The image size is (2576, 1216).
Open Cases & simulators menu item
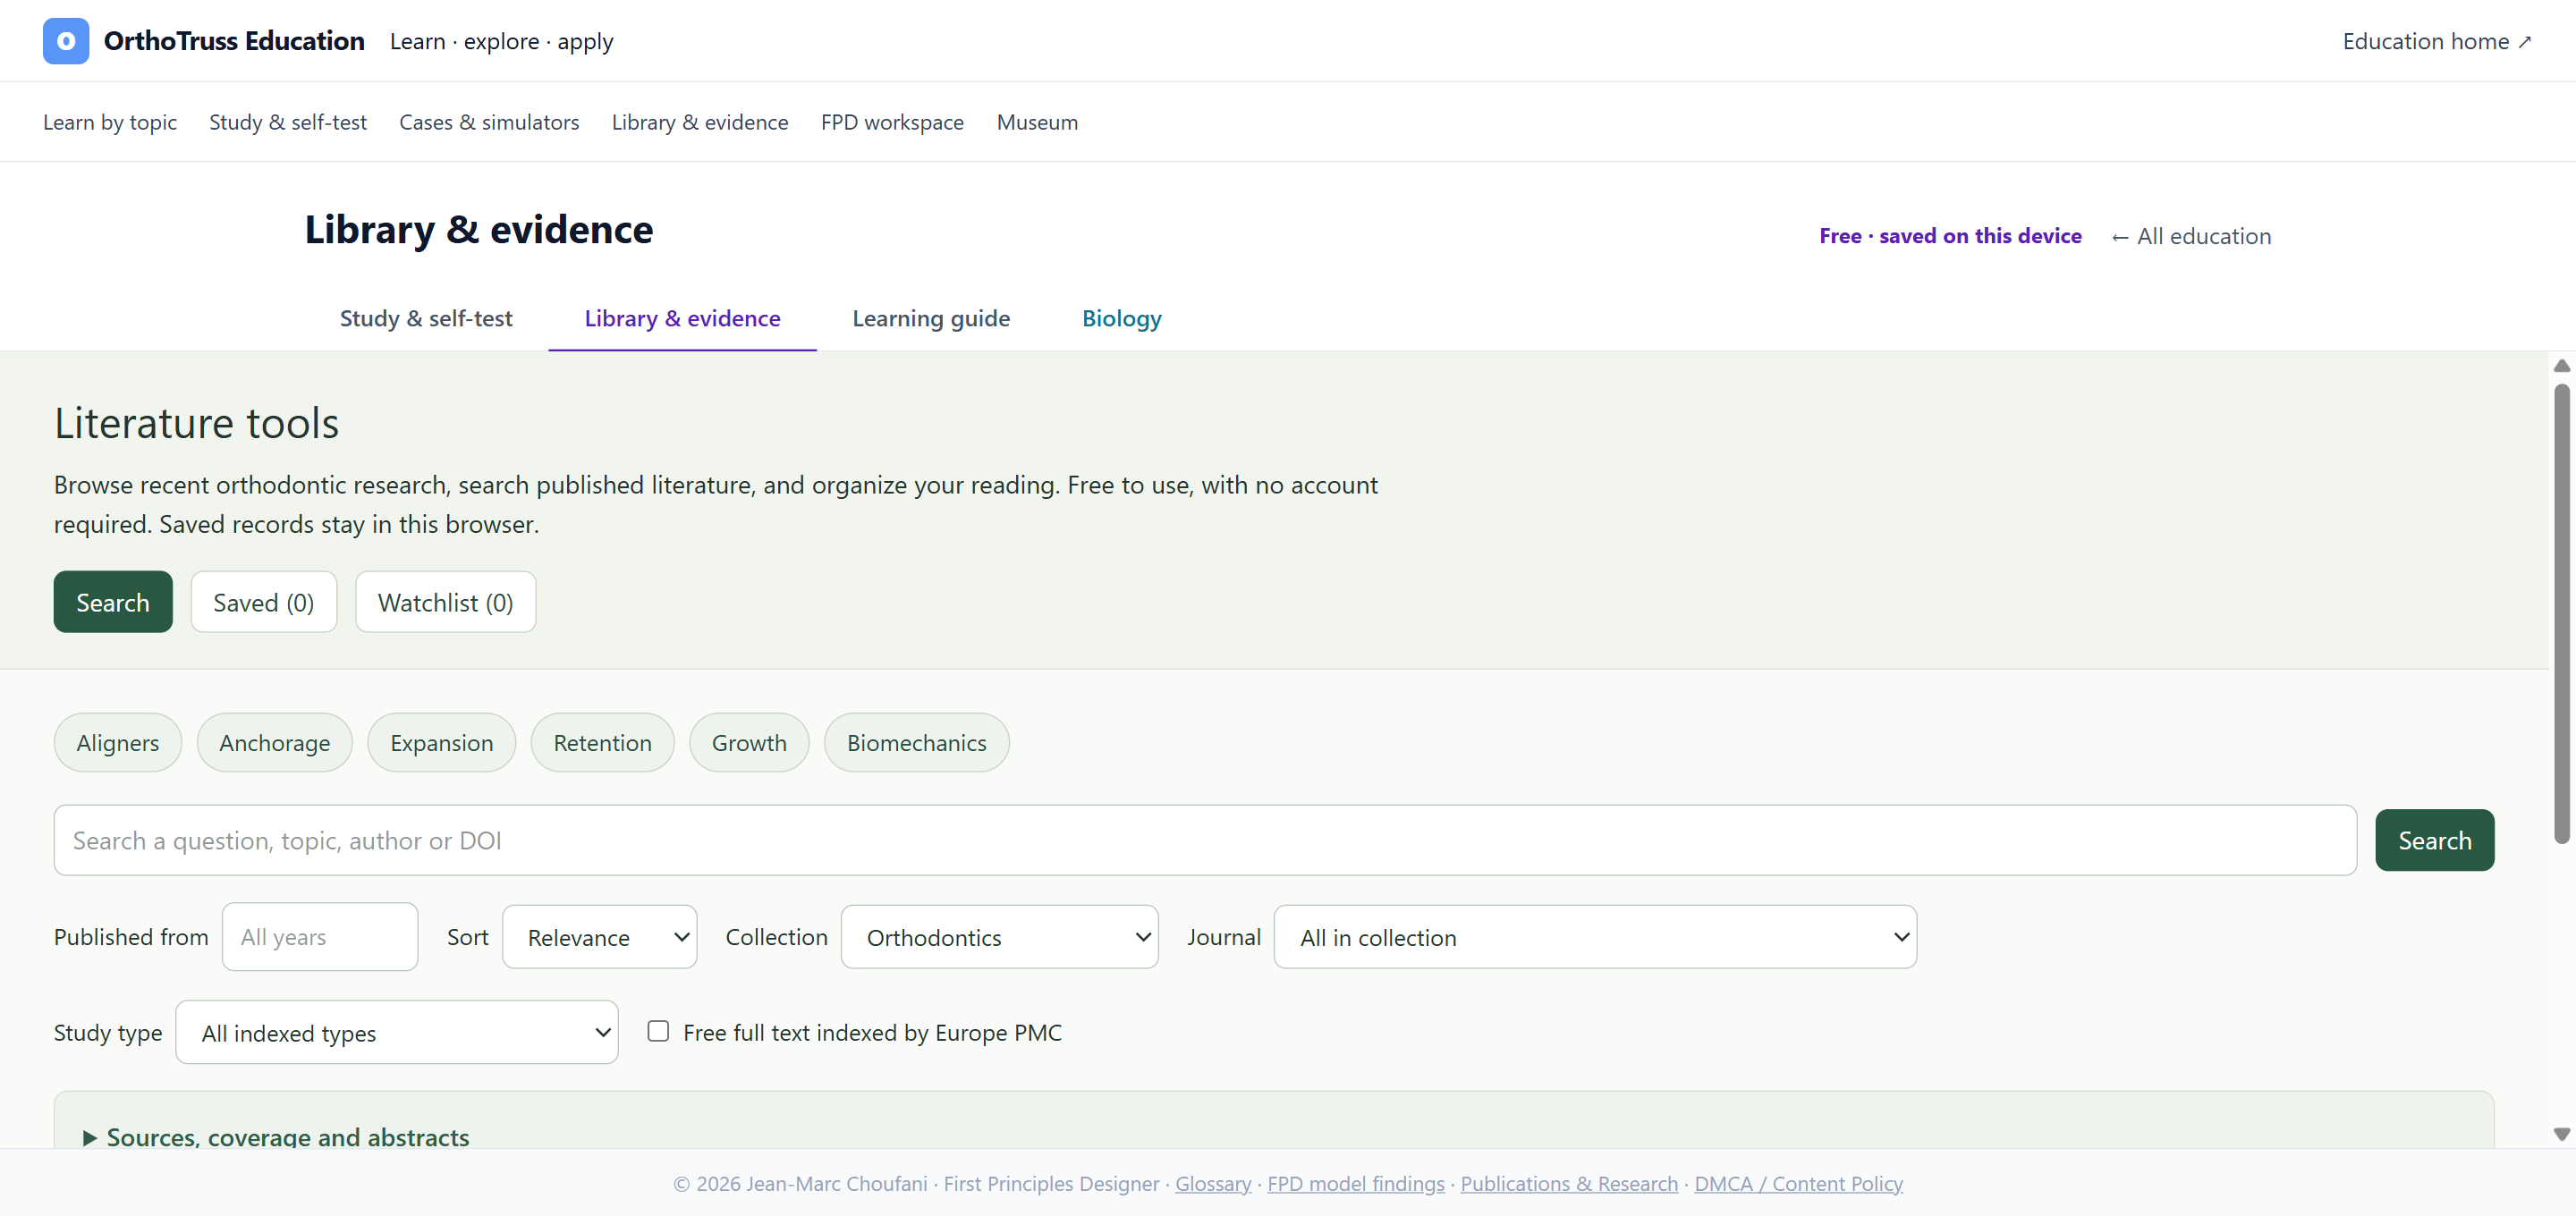pos(489,122)
